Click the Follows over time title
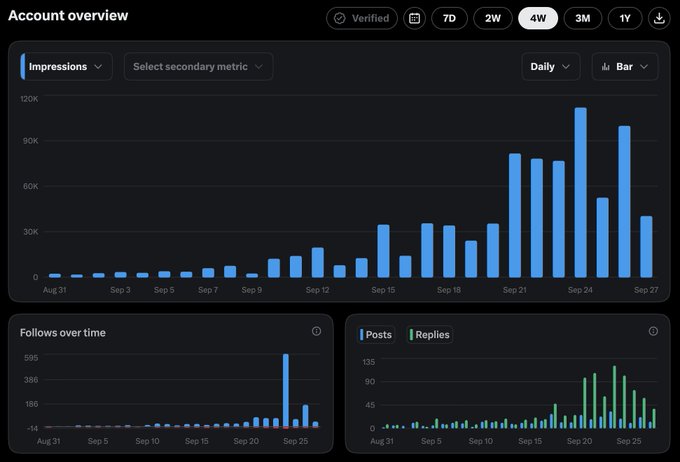Screen dimensions: 680x462 coord(63,333)
